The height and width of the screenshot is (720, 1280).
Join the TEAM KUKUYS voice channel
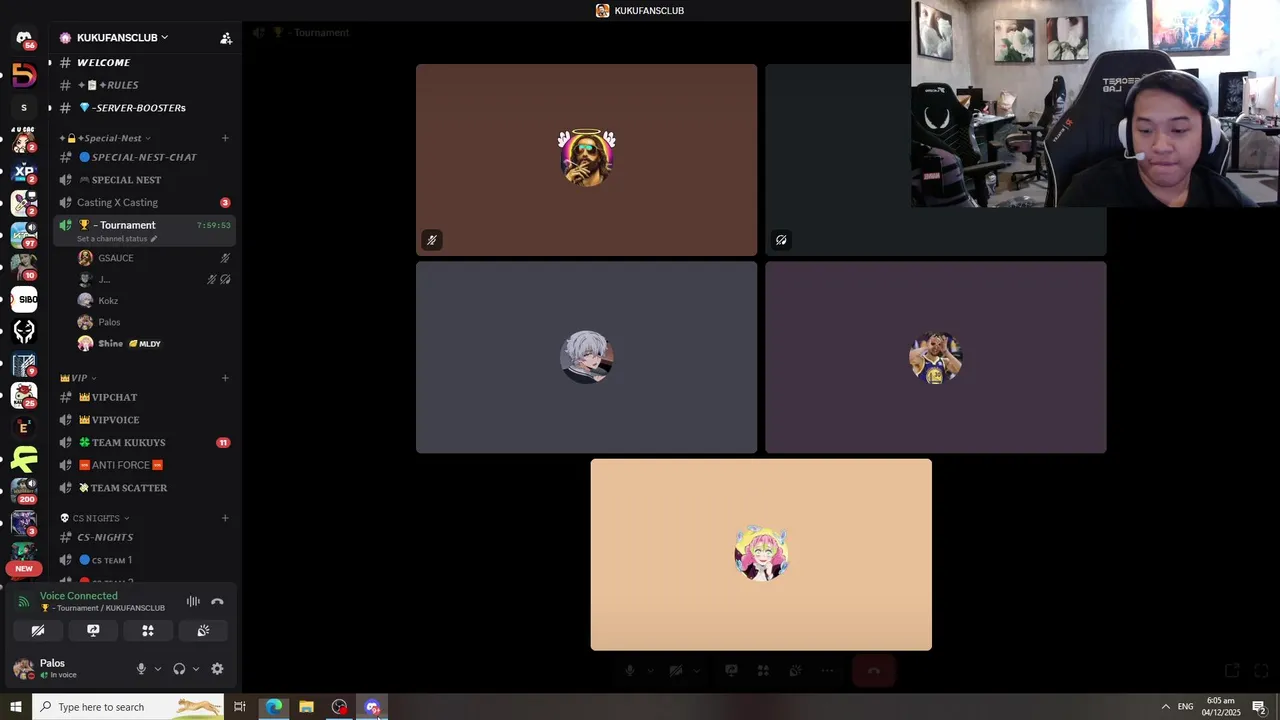tap(145, 442)
